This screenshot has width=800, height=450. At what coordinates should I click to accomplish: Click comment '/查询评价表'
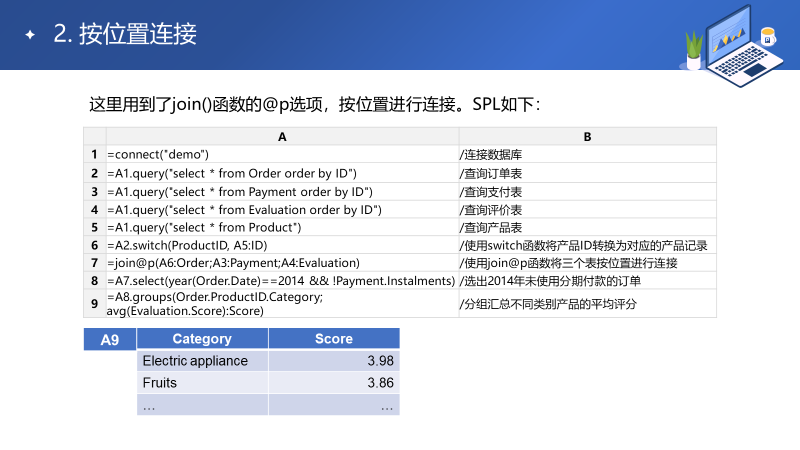click(x=491, y=210)
